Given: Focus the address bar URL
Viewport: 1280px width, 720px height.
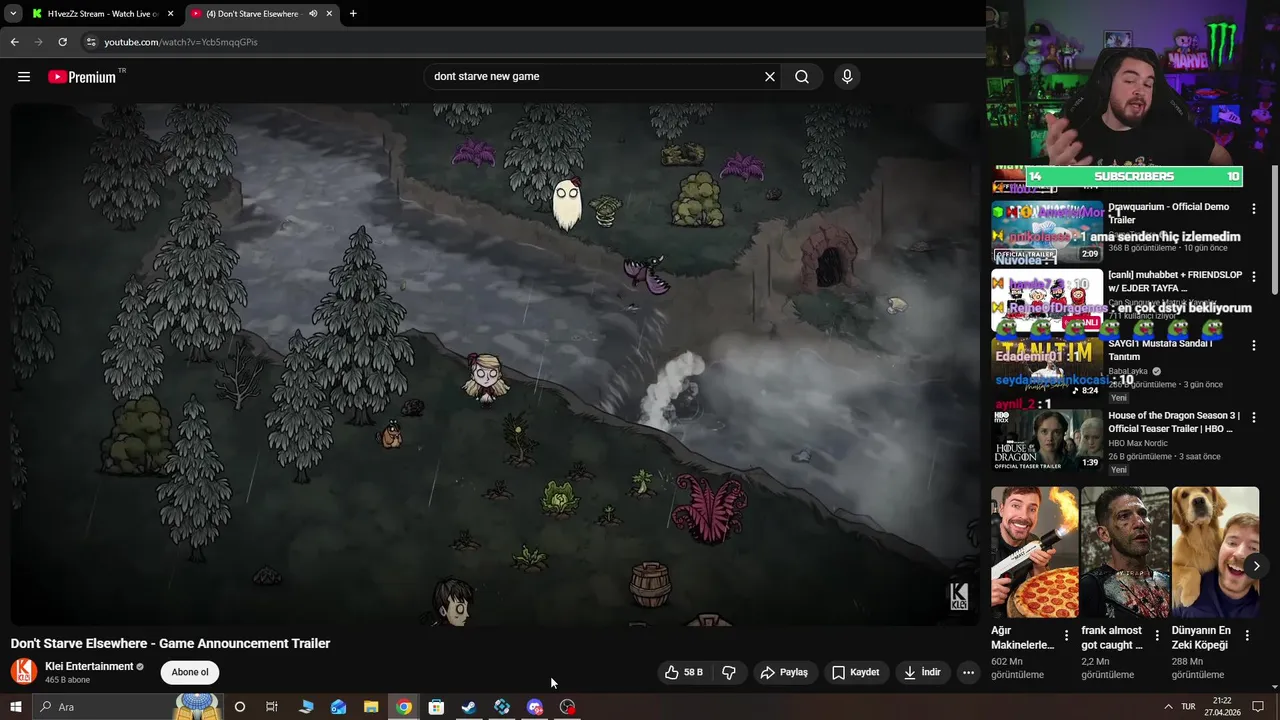Looking at the screenshot, I should (x=181, y=42).
